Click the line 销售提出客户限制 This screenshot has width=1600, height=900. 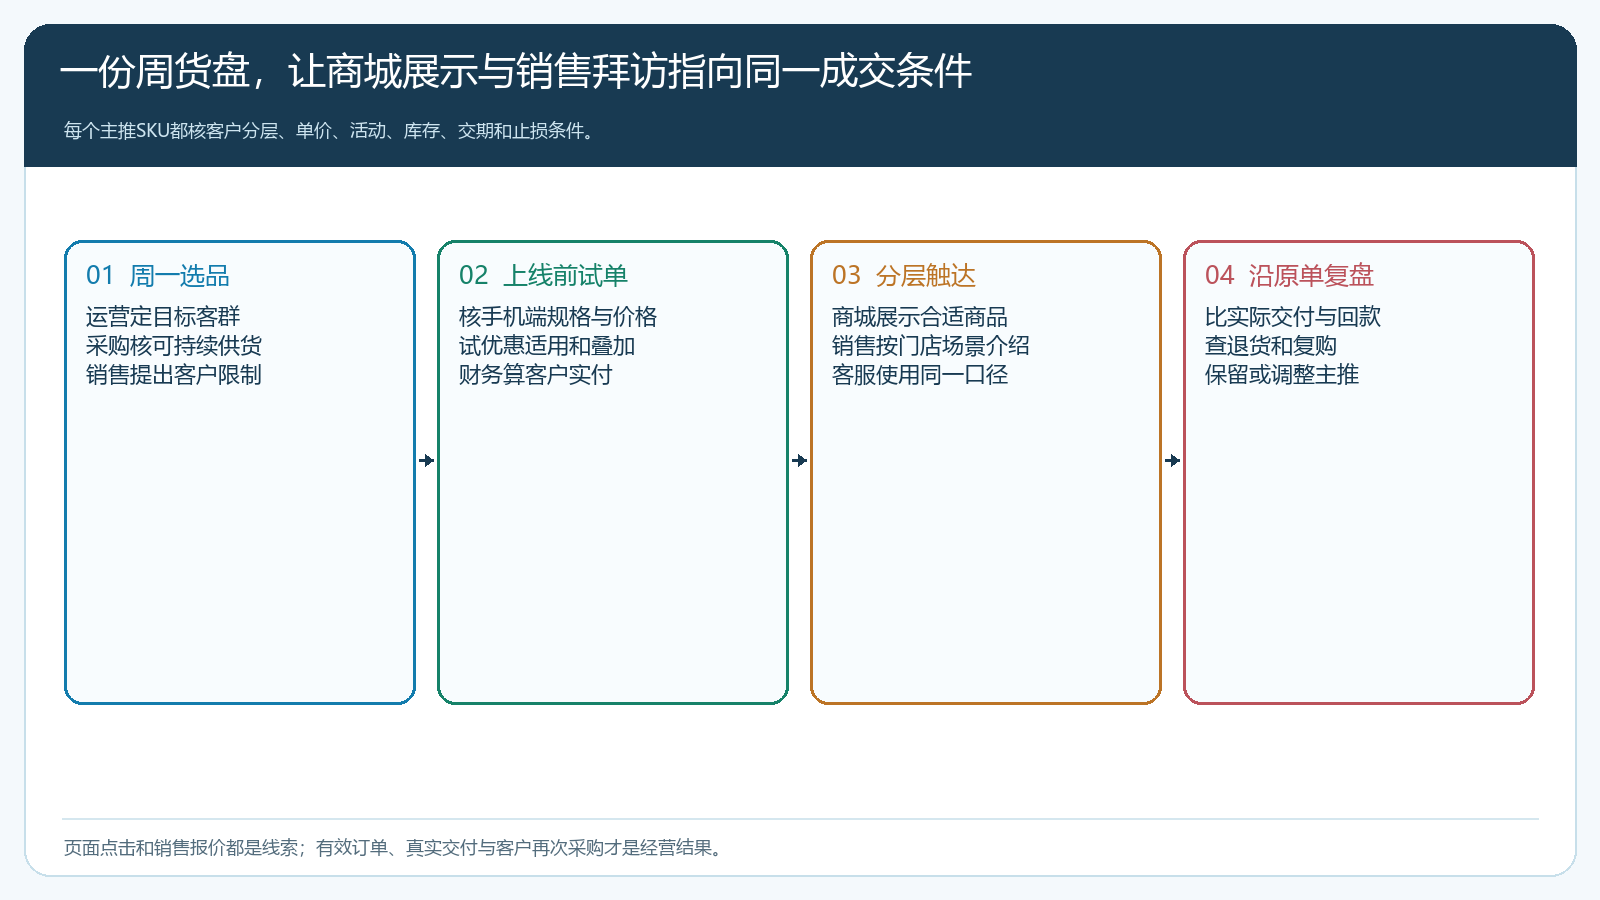[x=174, y=375]
